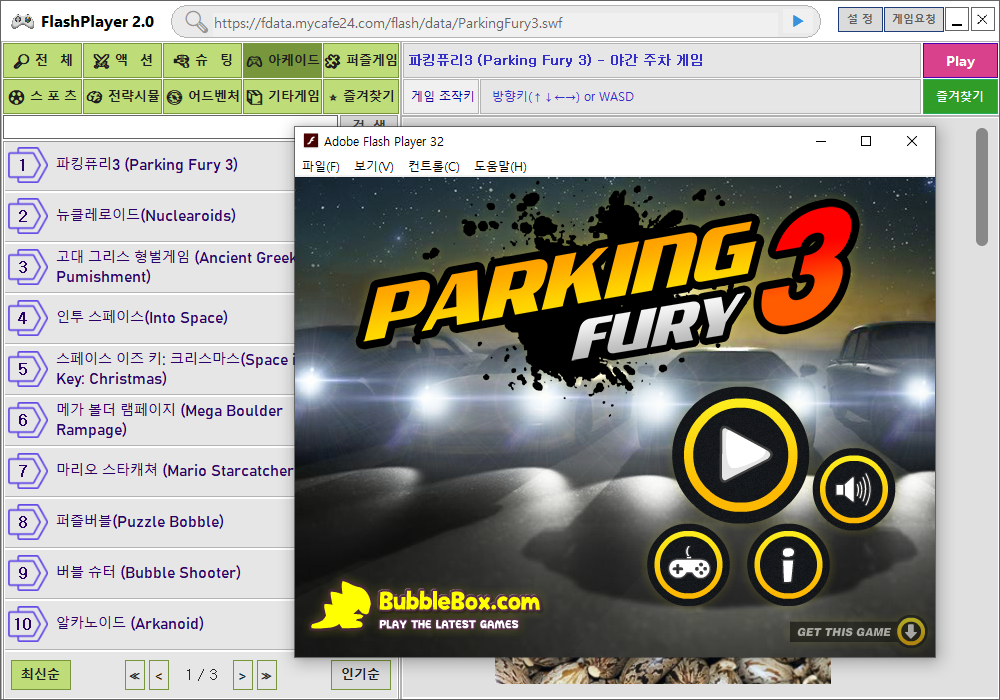Click the GET THIS GAME download arrow
The height and width of the screenshot is (700, 1000).
point(911,631)
